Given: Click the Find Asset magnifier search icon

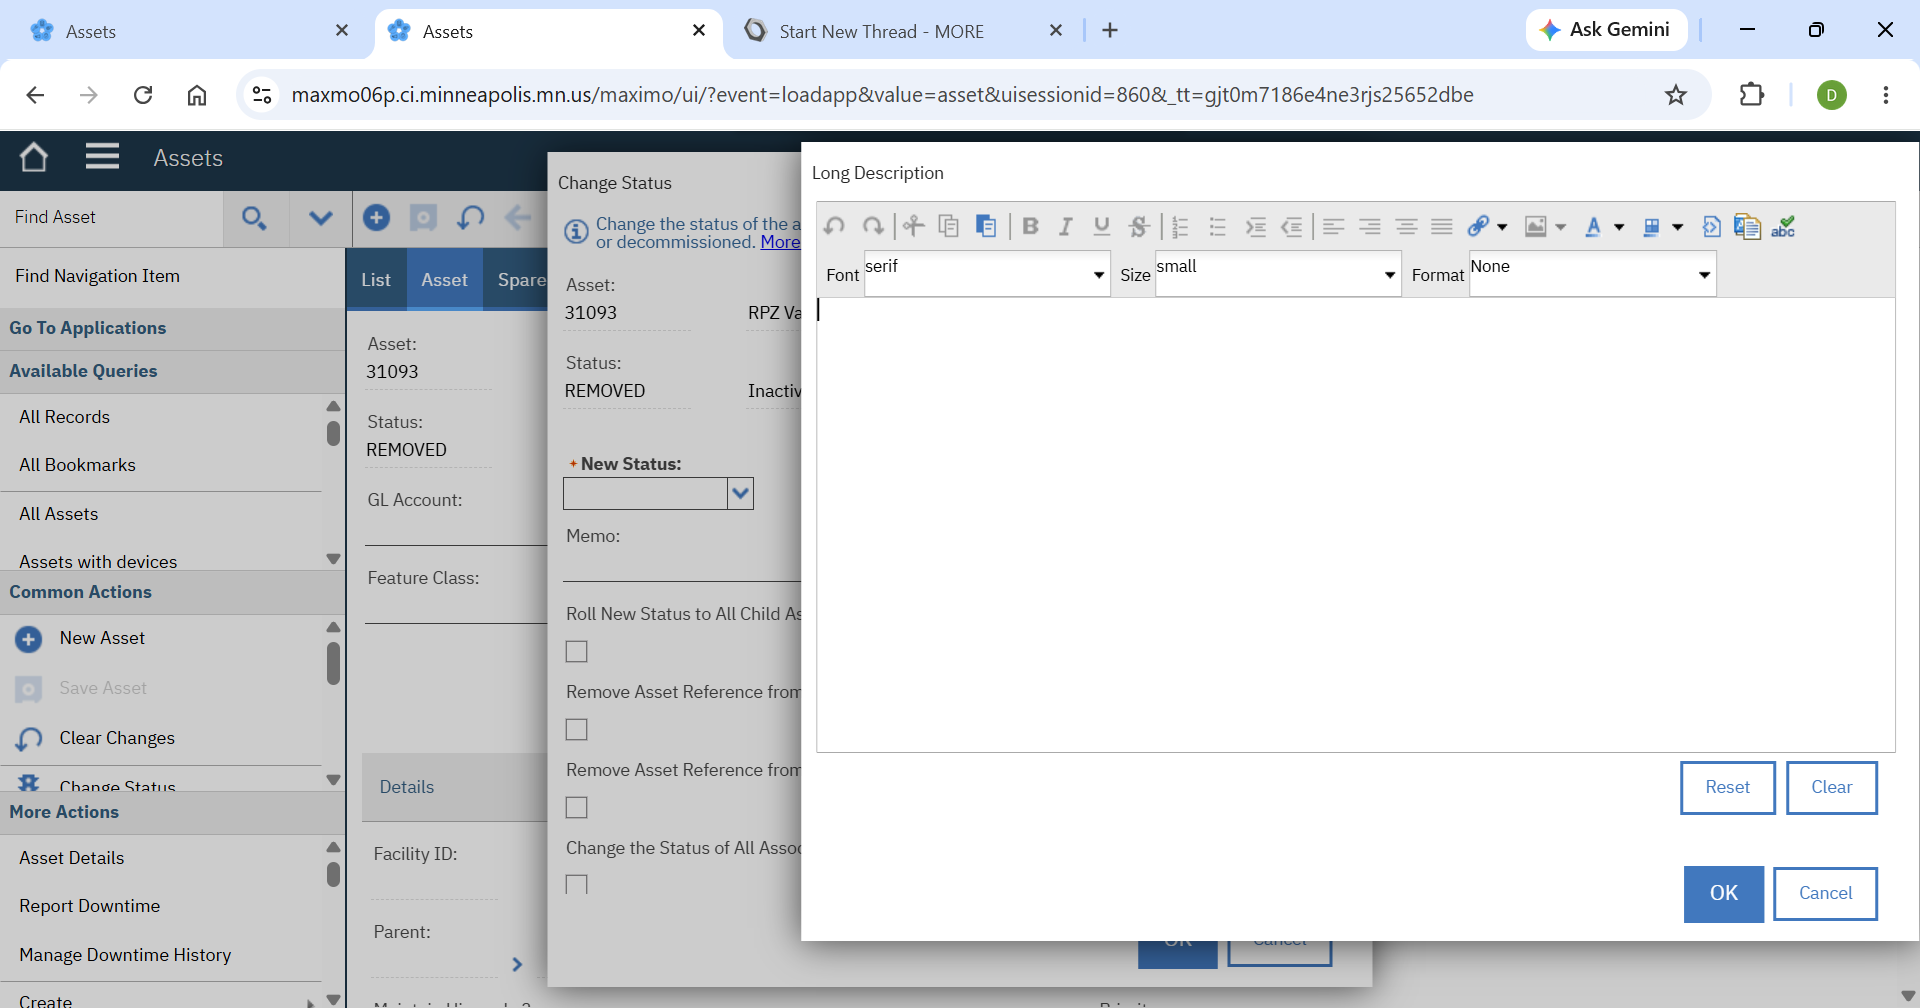Looking at the screenshot, I should tap(254, 218).
